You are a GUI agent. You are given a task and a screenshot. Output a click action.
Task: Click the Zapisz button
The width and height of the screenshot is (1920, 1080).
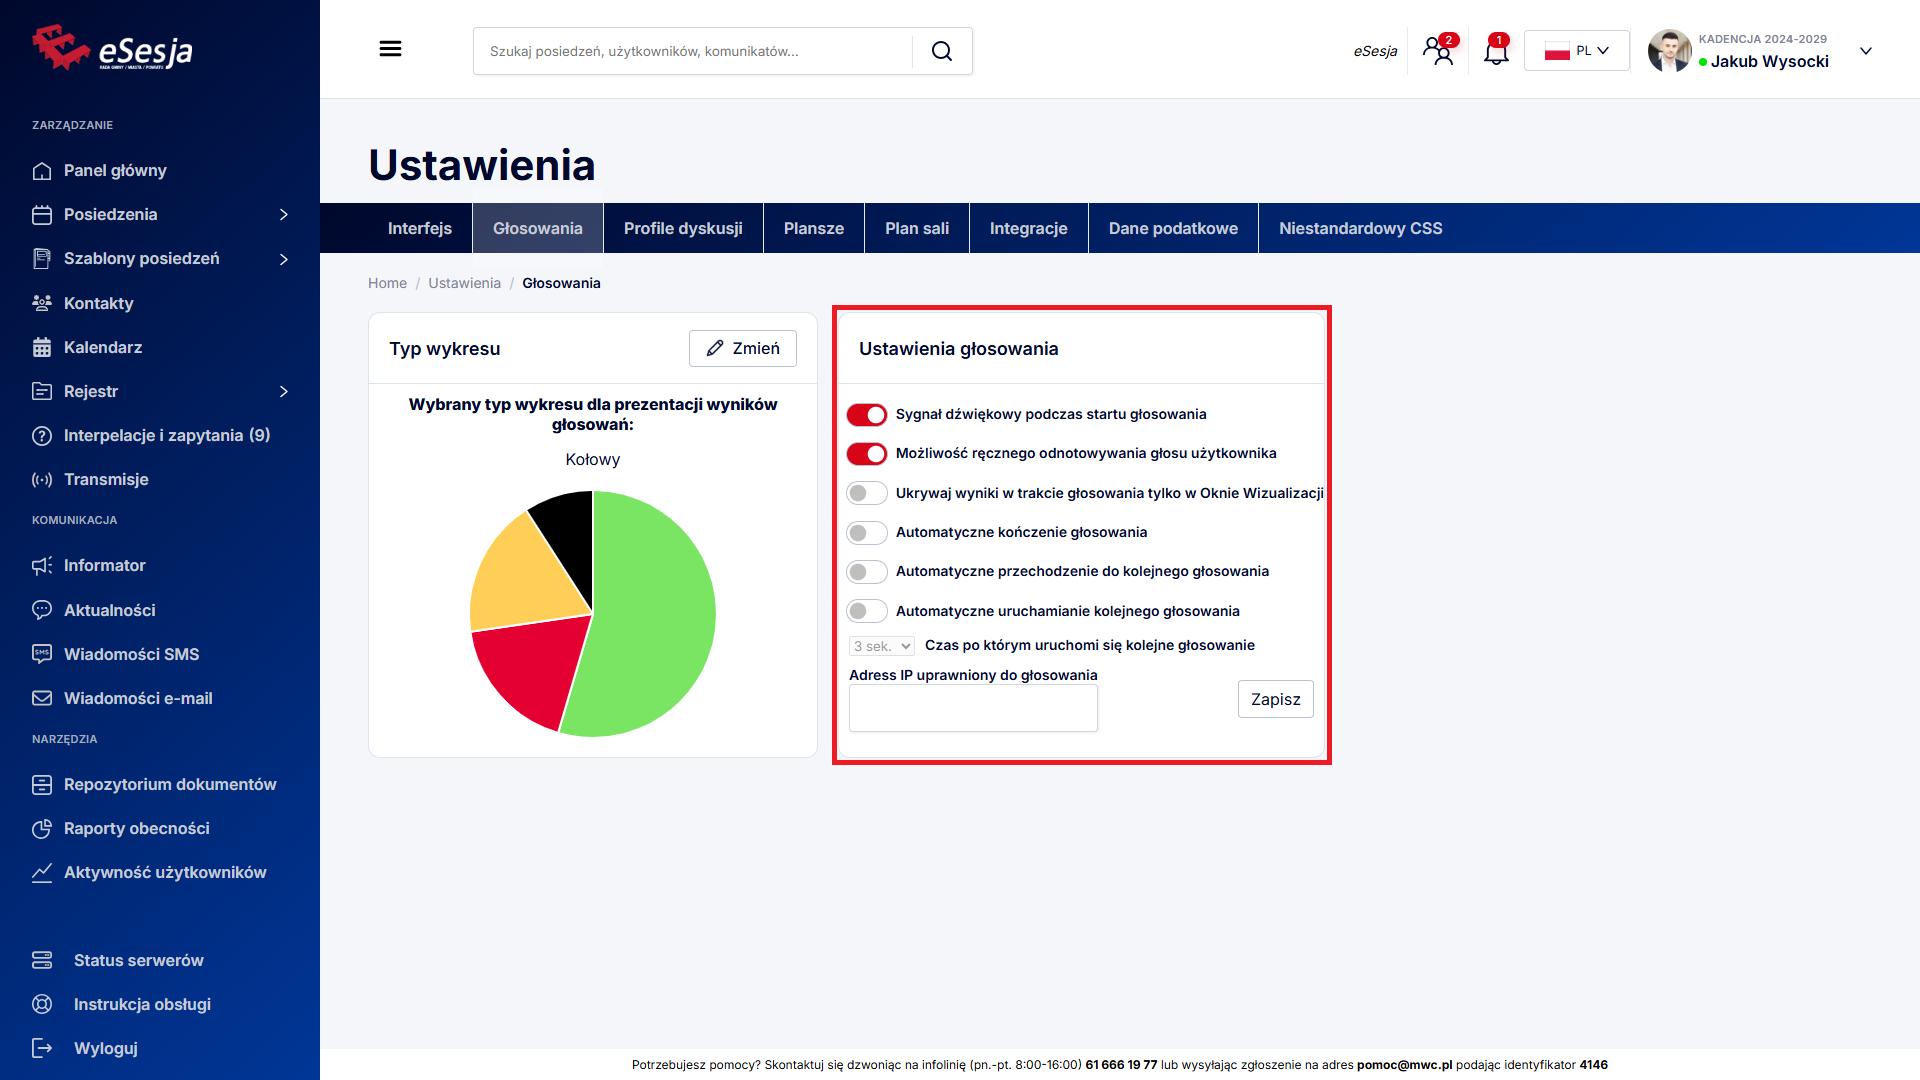point(1275,699)
